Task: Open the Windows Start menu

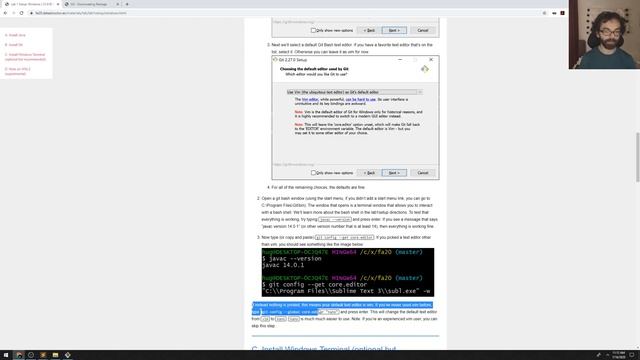Action: (x=6, y=355)
